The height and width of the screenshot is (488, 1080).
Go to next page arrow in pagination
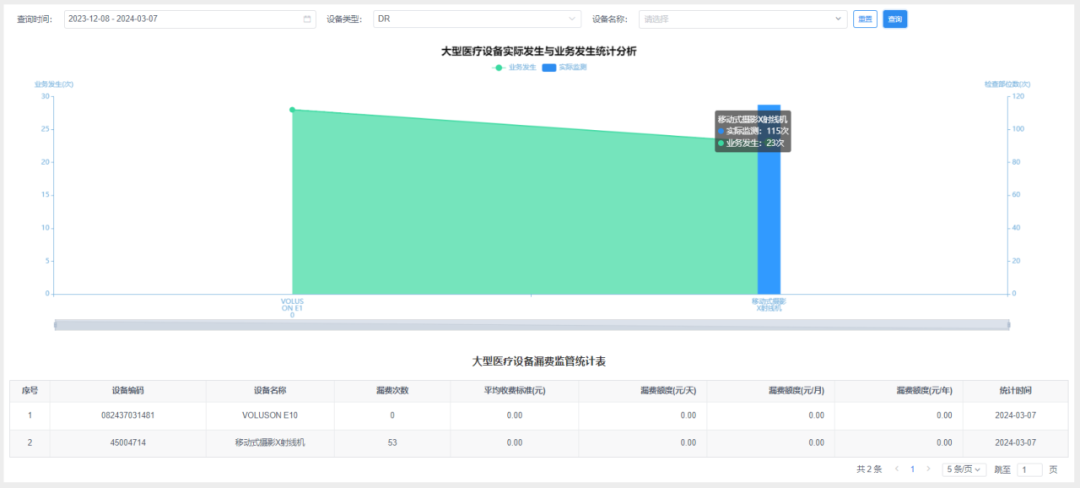coord(928,469)
